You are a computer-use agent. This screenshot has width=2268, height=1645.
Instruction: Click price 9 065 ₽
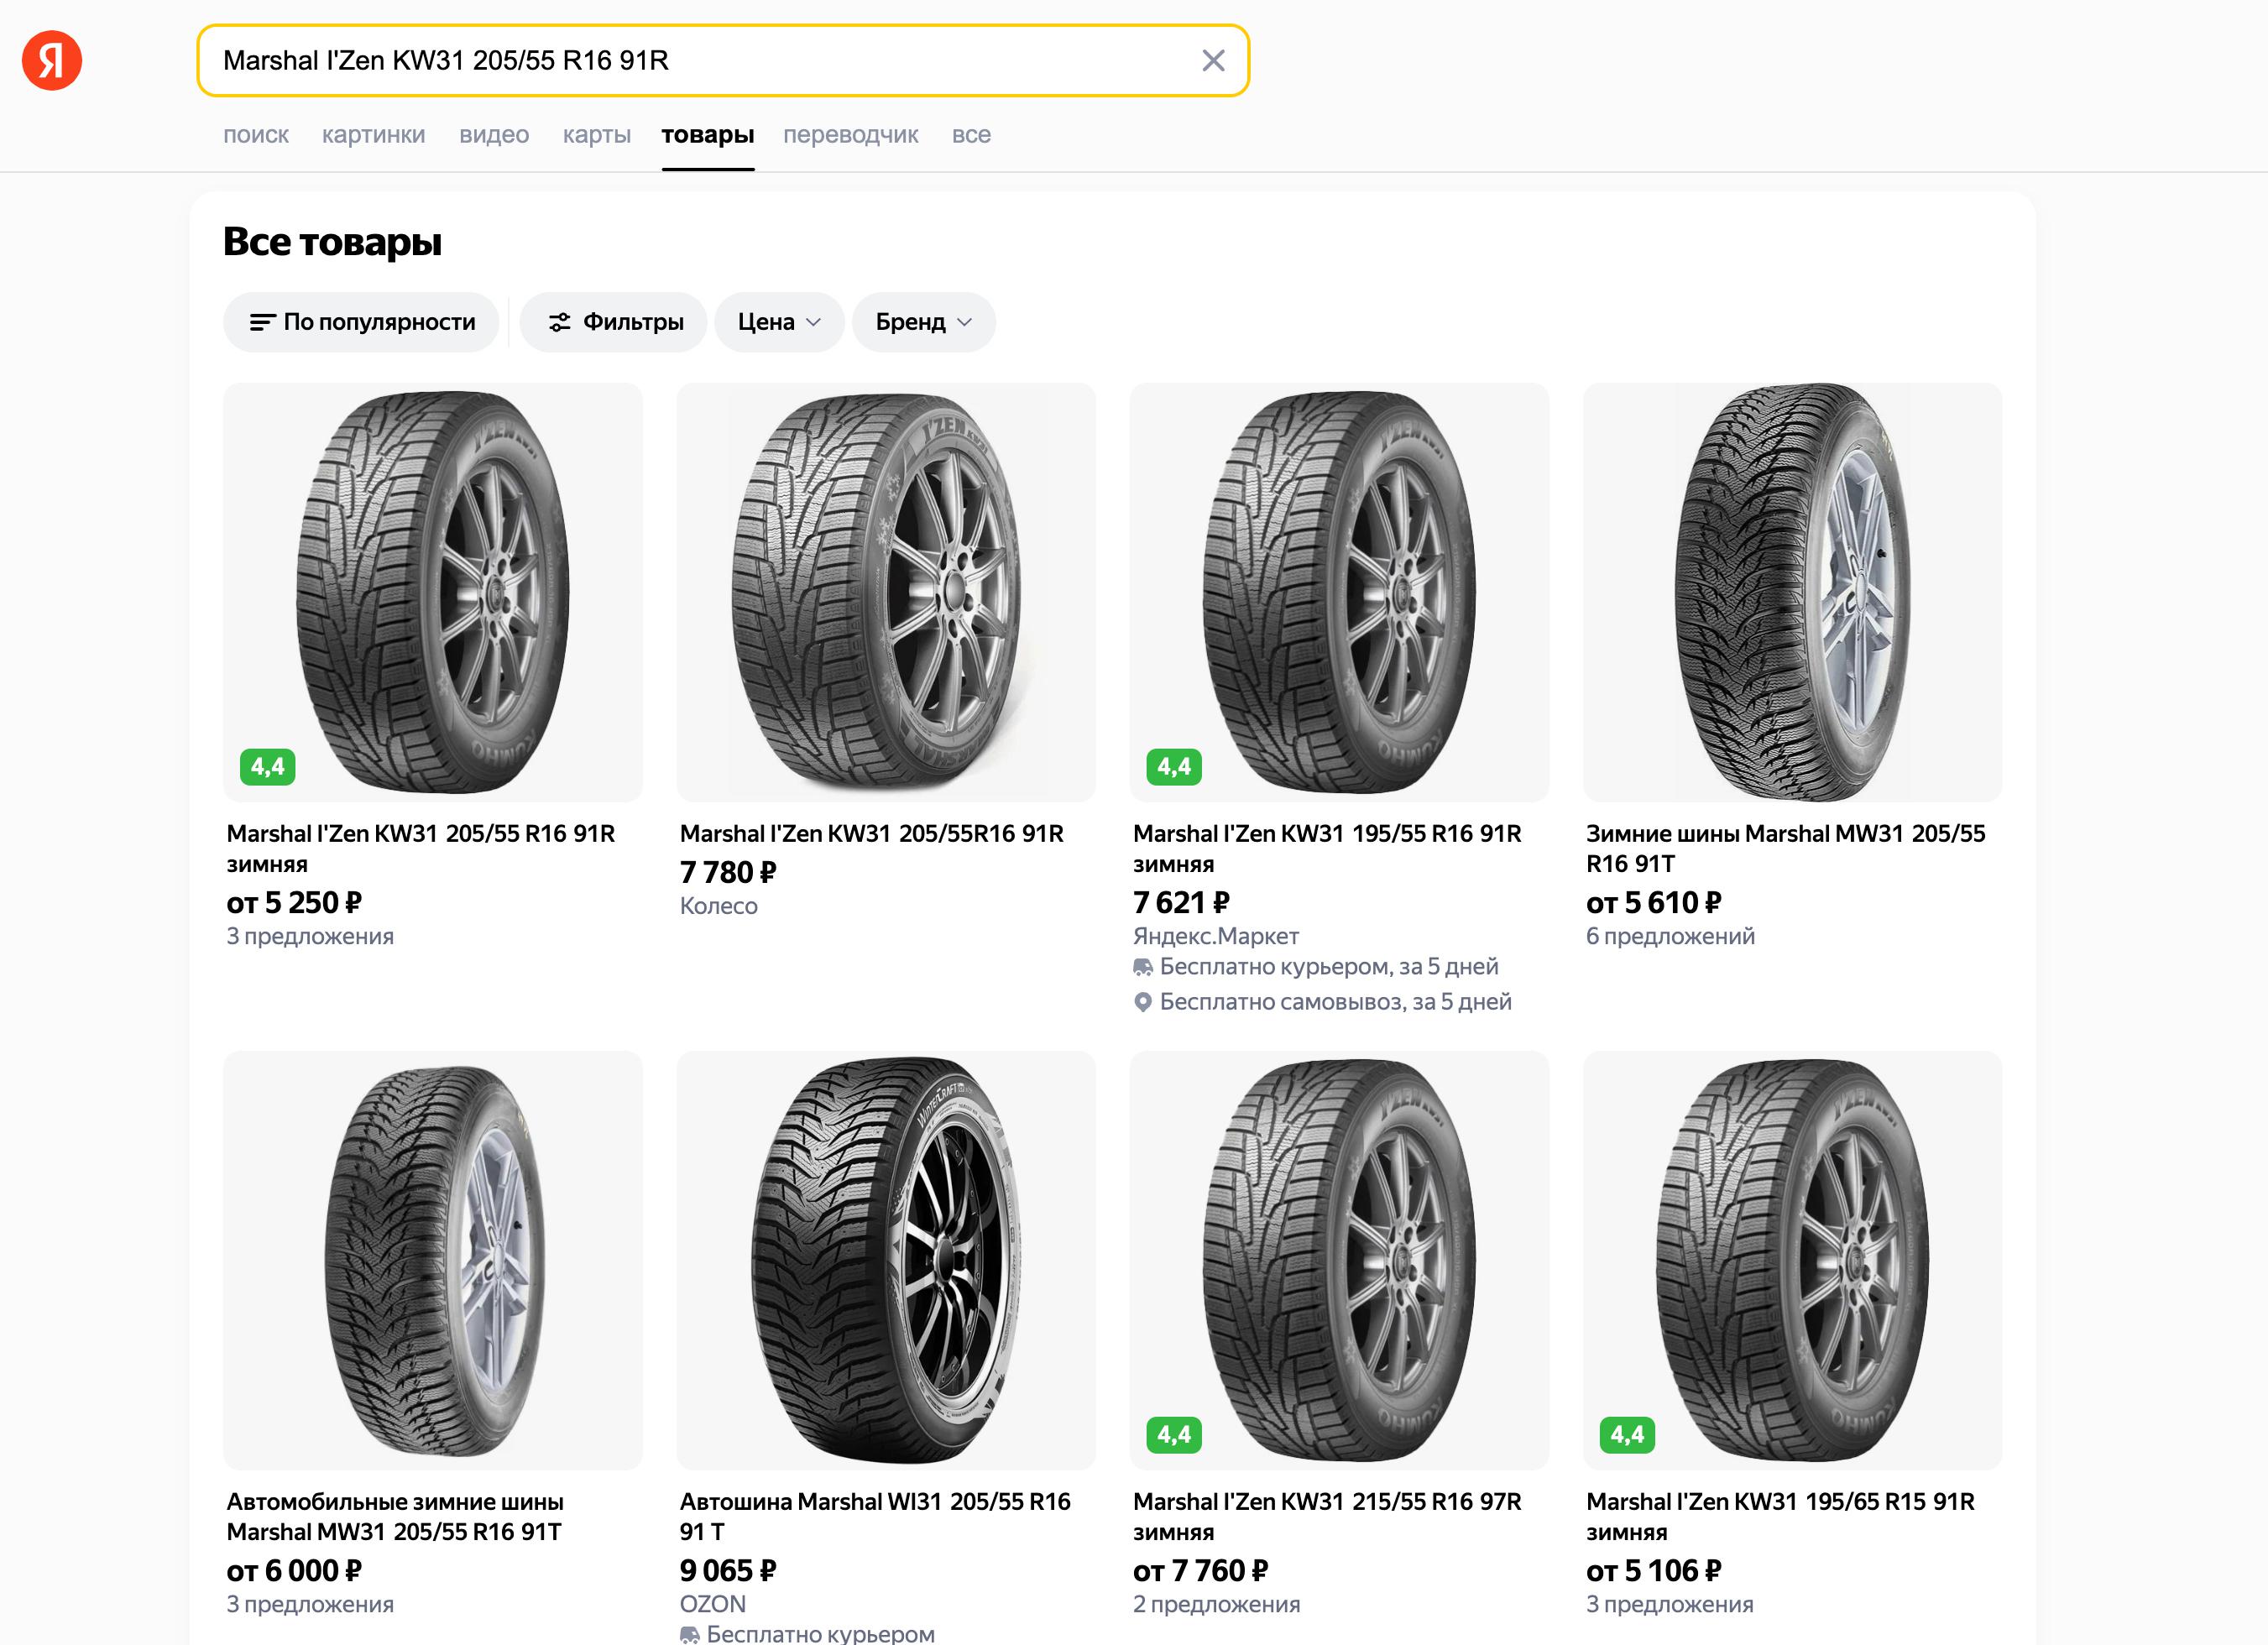[x=728, y=1570]
